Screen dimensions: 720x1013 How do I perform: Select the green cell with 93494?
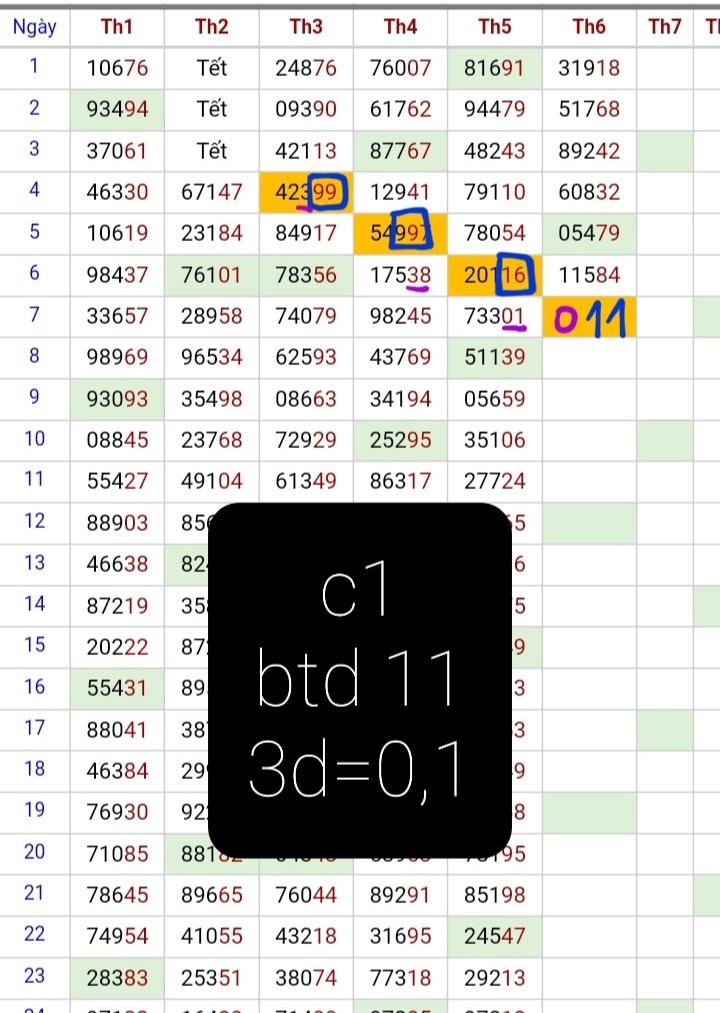click(x=117, y=109)
